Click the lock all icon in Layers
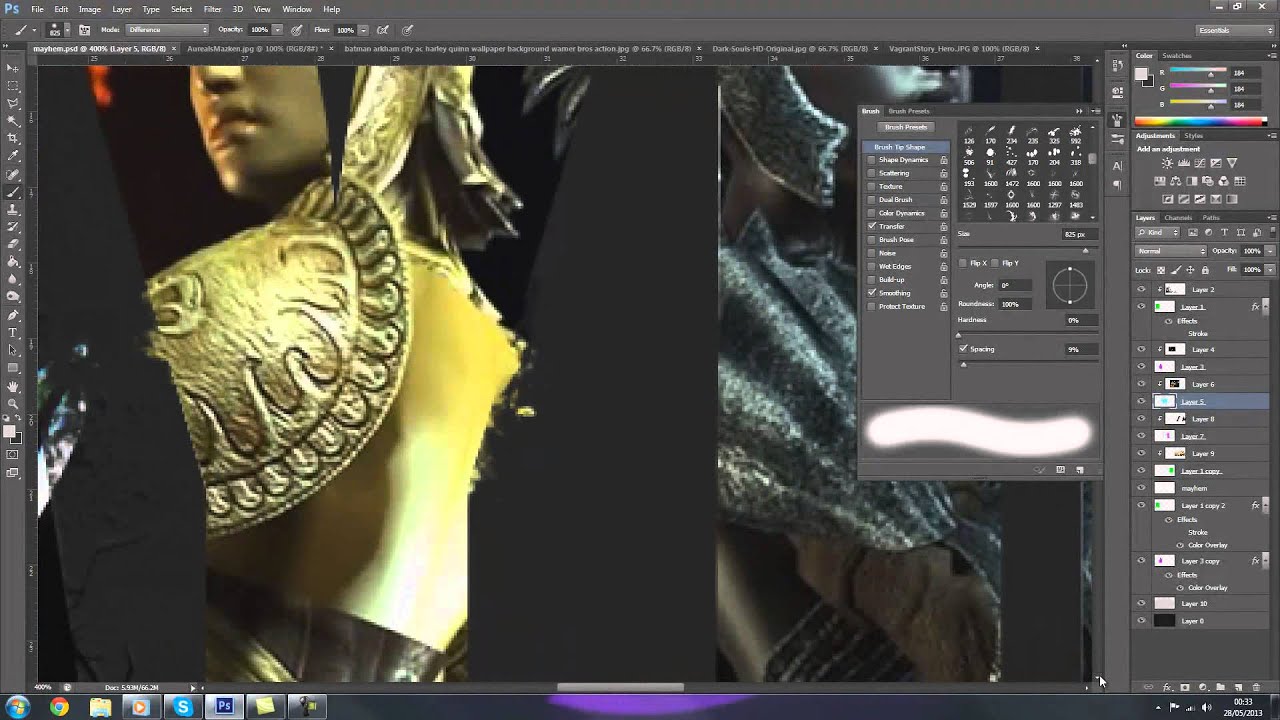 click(x=1205, y=270)
